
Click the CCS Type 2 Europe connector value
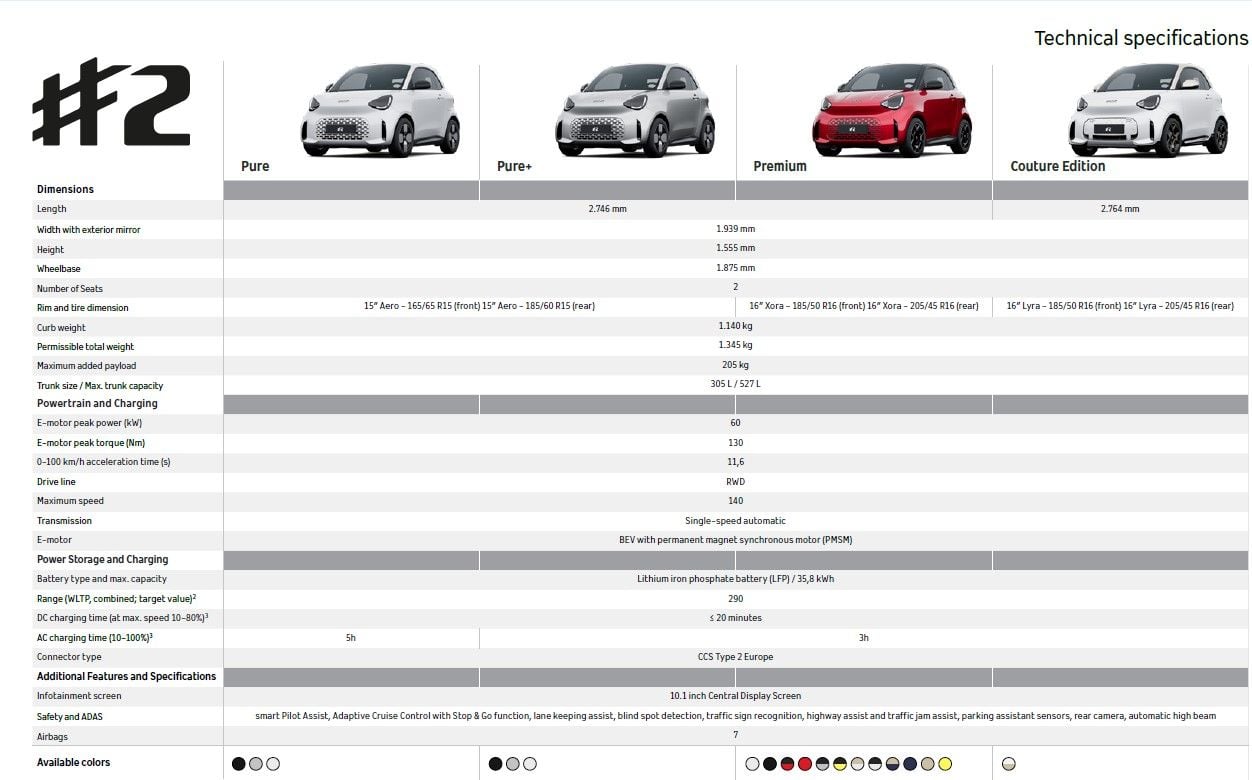tap(736, 657)
